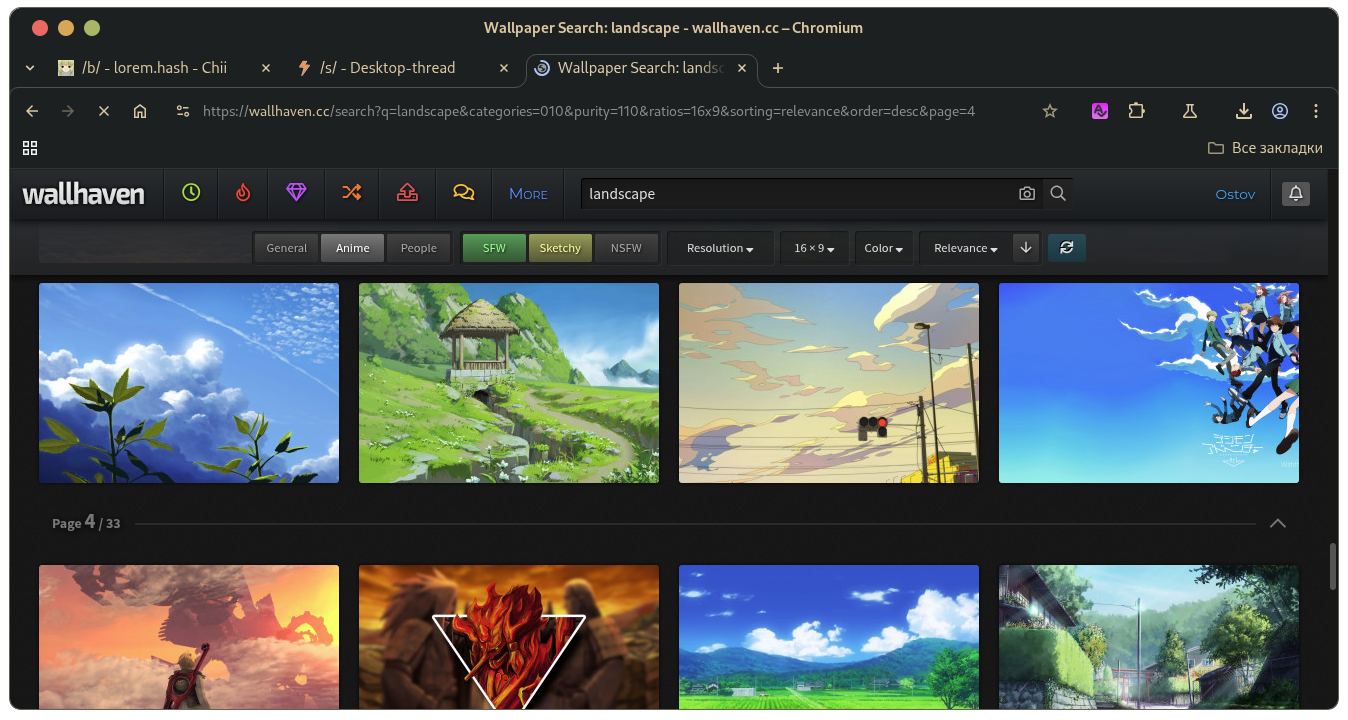View site information for wallhaven.cc

[182, 111]
